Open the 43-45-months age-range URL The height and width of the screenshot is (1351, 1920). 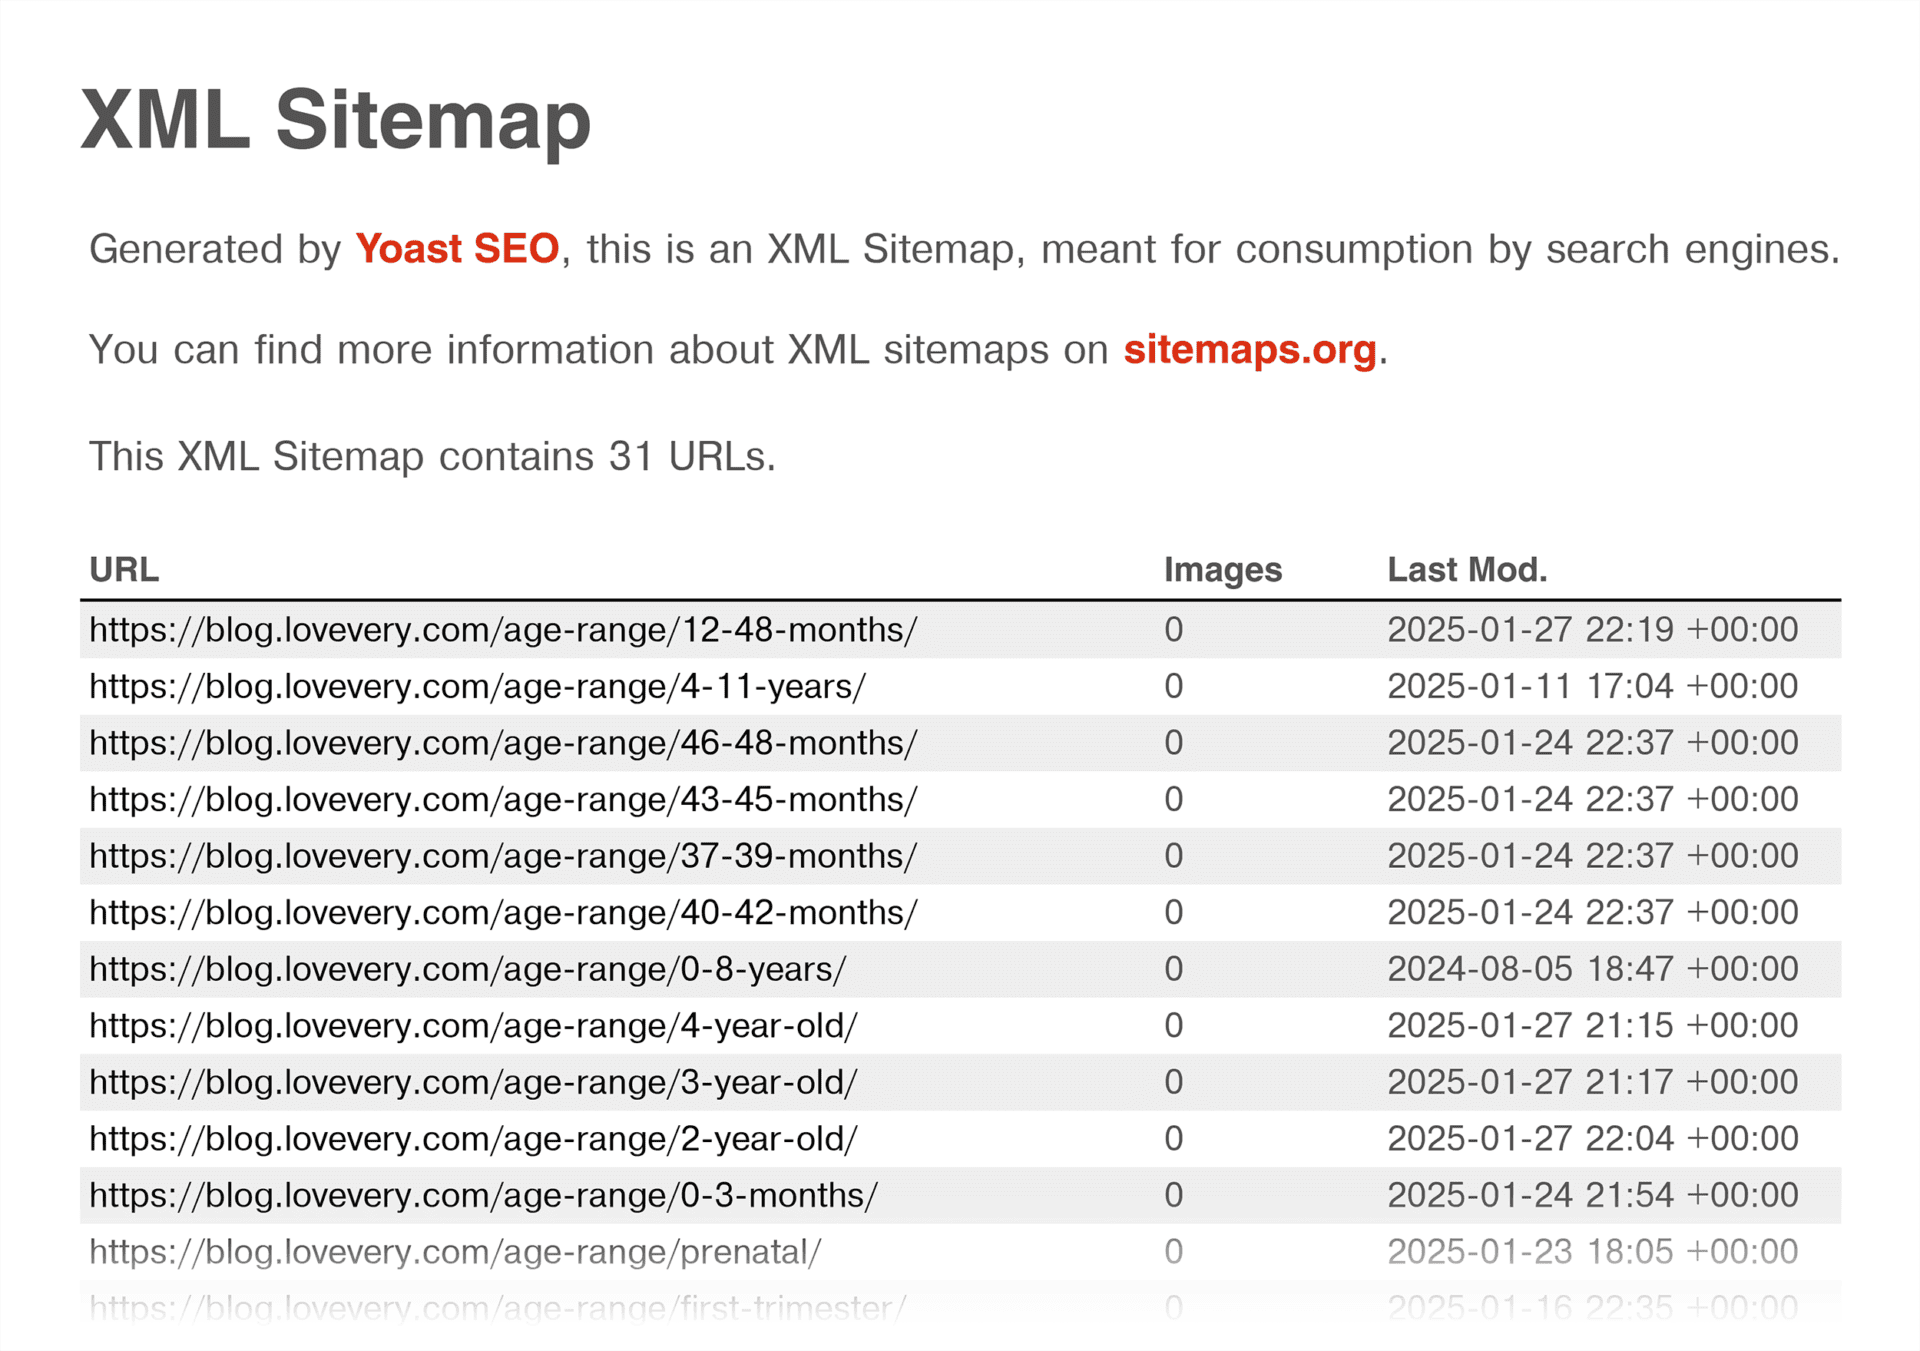point(503,800)
